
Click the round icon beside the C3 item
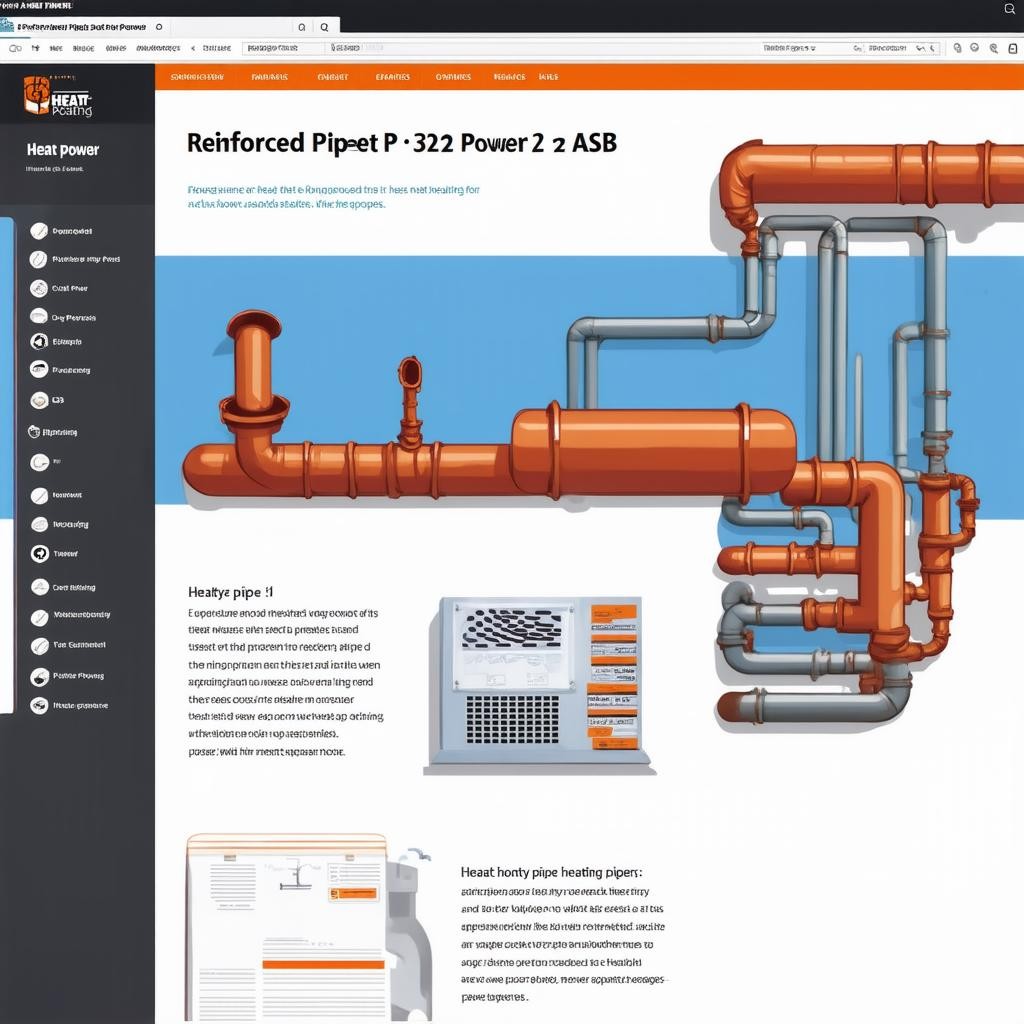pos(39,400)
